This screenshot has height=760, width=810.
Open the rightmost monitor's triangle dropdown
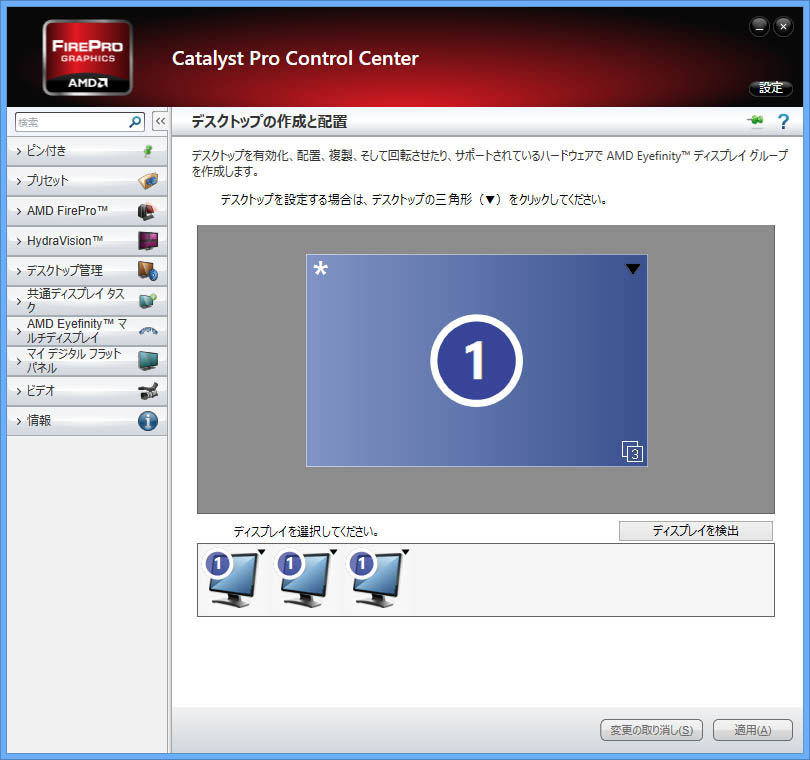coord(406,552)
